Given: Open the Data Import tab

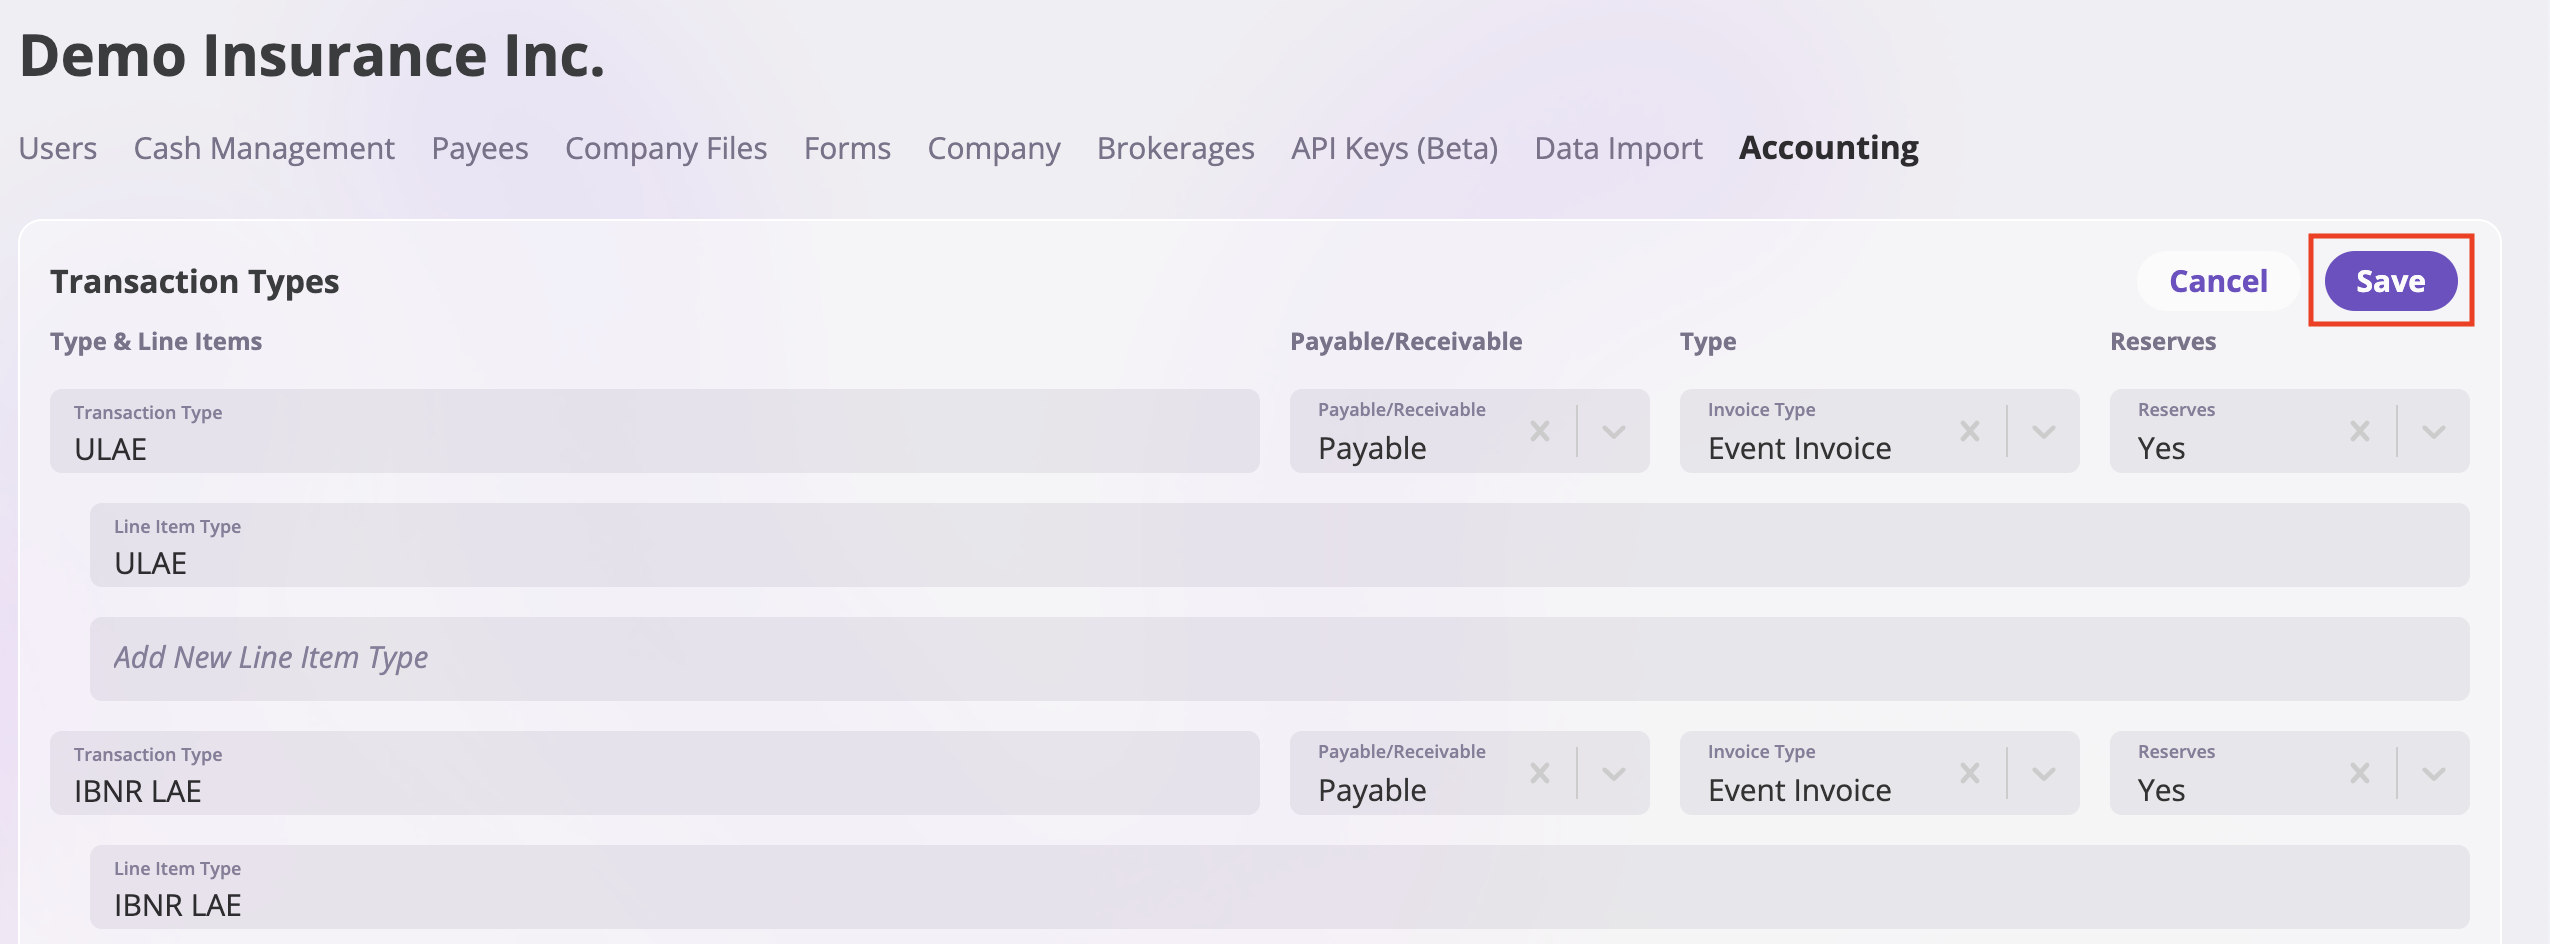Looking at the screenshot, I should click(x=1618, y=148).
